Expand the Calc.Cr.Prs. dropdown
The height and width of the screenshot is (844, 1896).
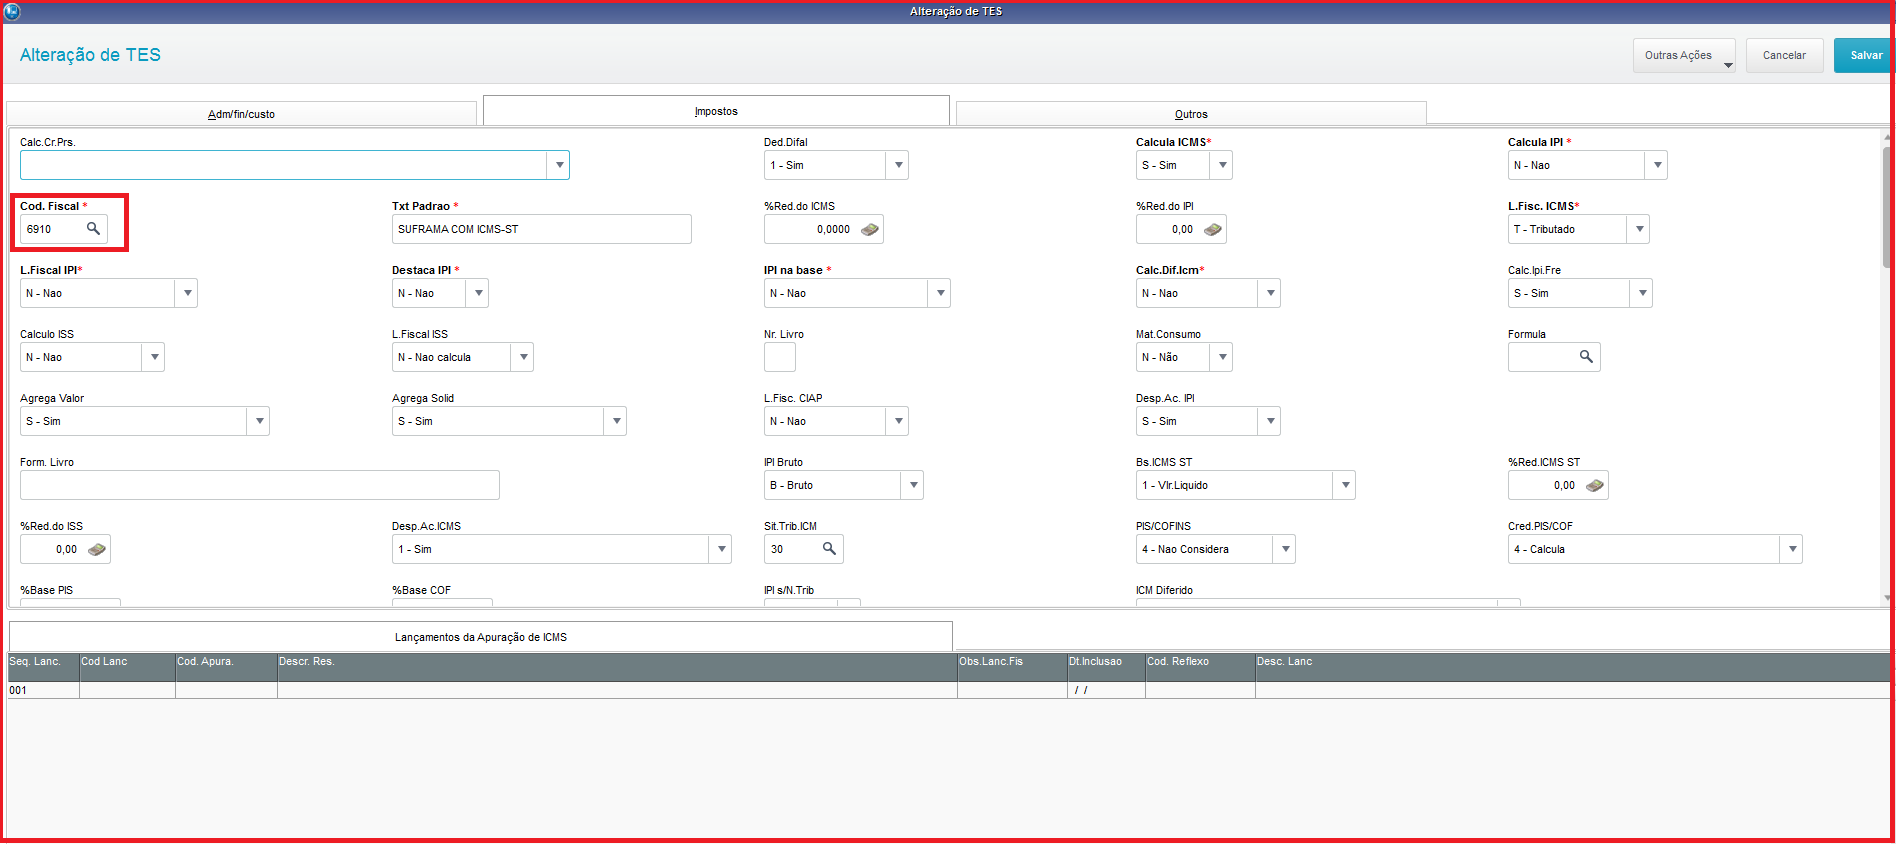[x=558, y=165]
